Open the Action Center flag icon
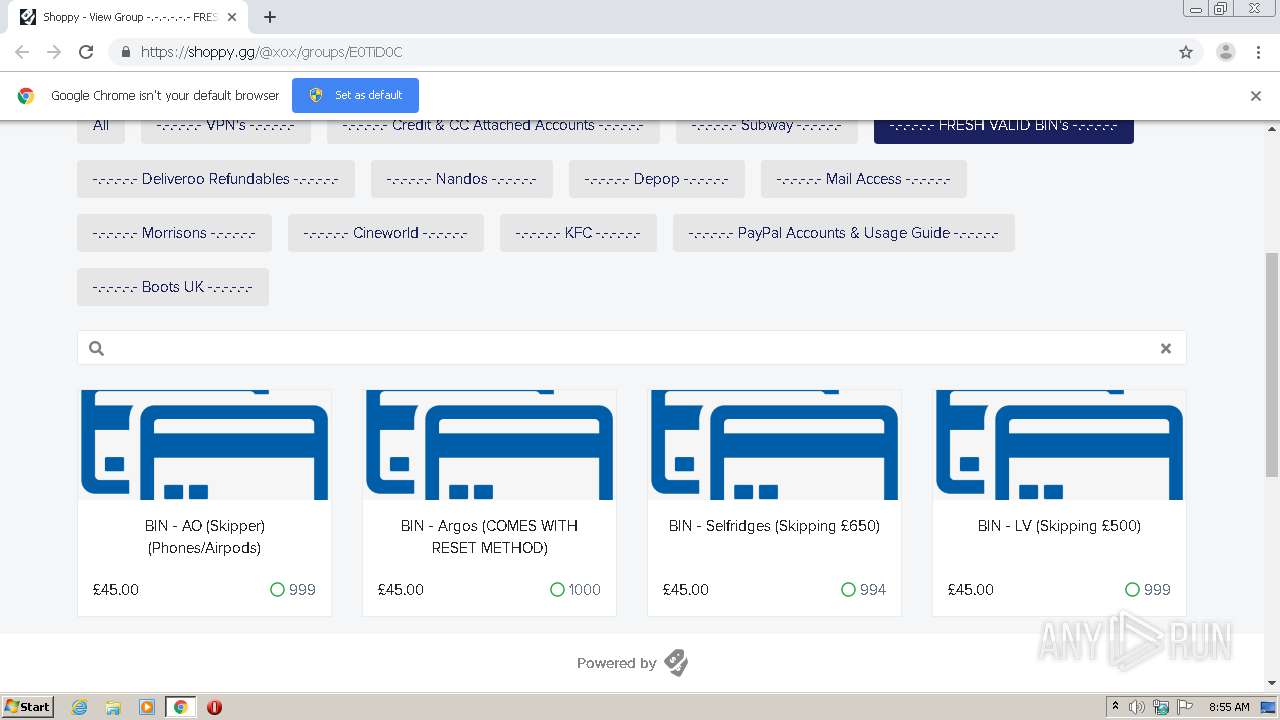The width and height of the screenshot is (1280, 720). click(1185, 707)
